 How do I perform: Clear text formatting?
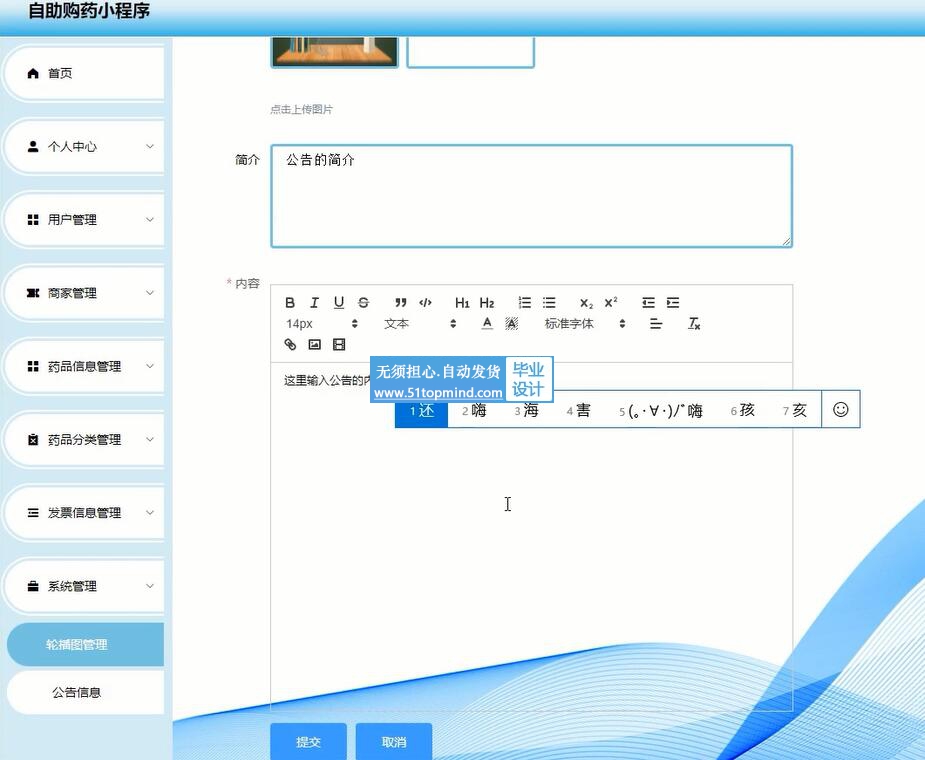[694, 324]
